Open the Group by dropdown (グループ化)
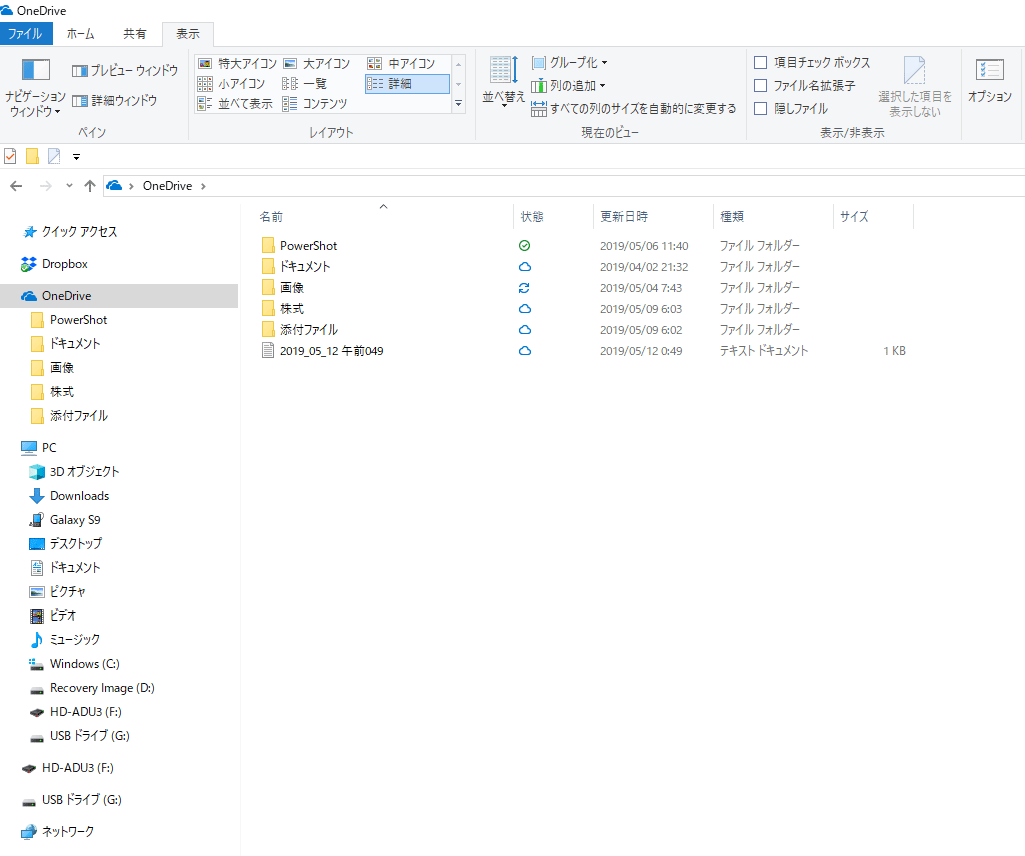This screenshot has height=856, width=1025. pyautogui.click(x=569, y=63)
